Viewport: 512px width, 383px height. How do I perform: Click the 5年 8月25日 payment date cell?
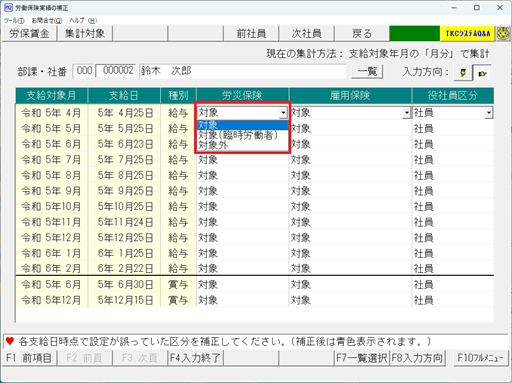124,176
